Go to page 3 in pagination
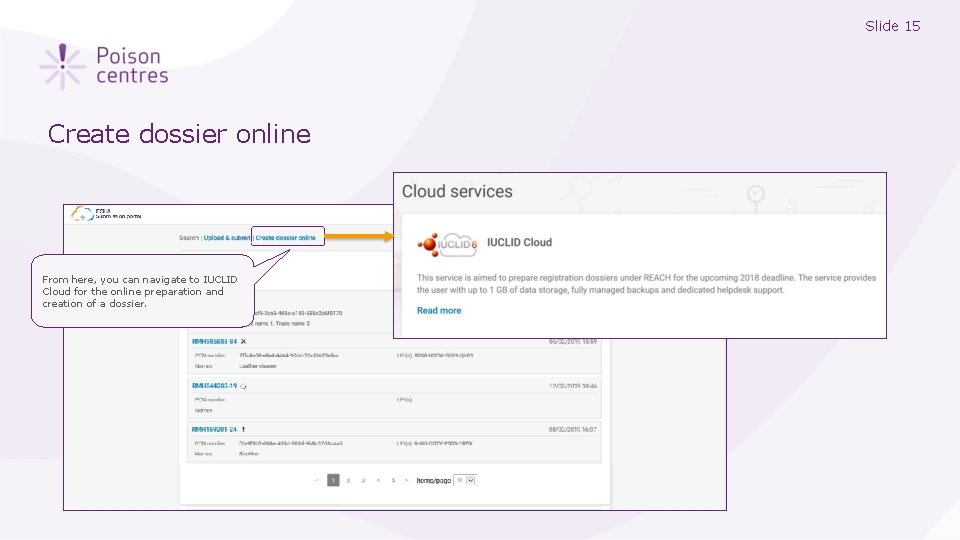The image size is (960, 540). coord(363,481)
